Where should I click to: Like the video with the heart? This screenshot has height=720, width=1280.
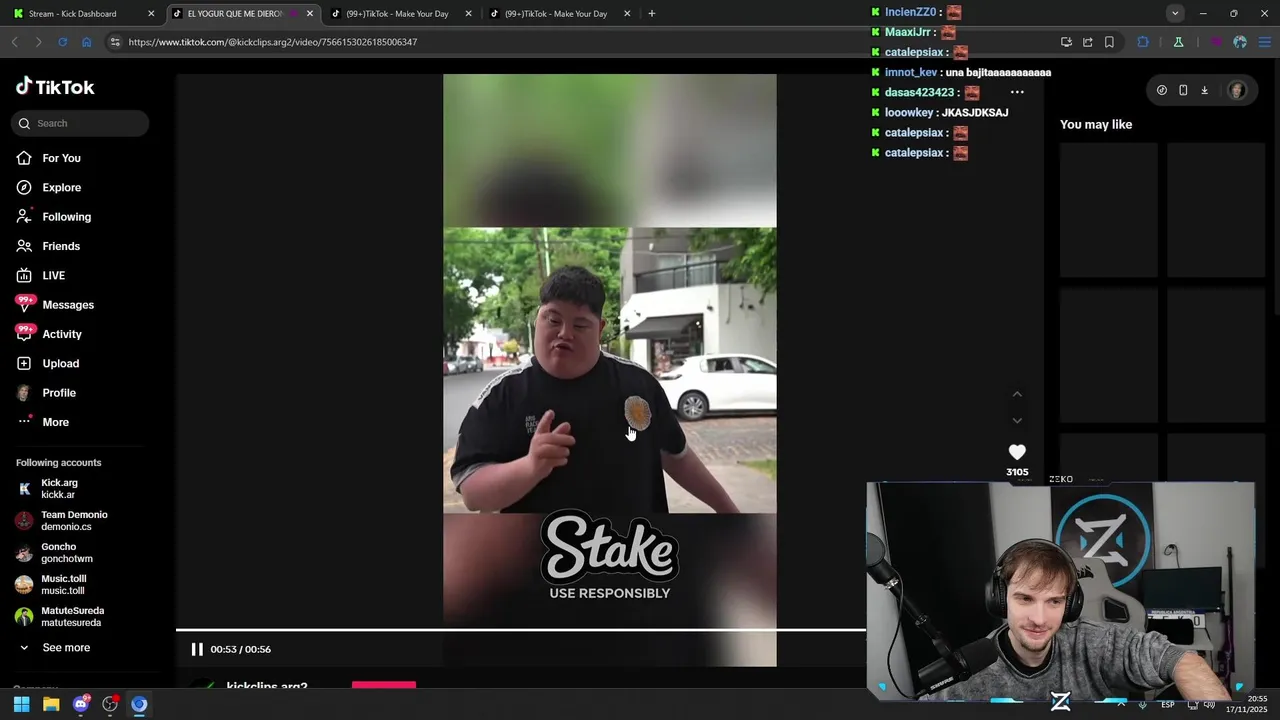coord(1017,452)
